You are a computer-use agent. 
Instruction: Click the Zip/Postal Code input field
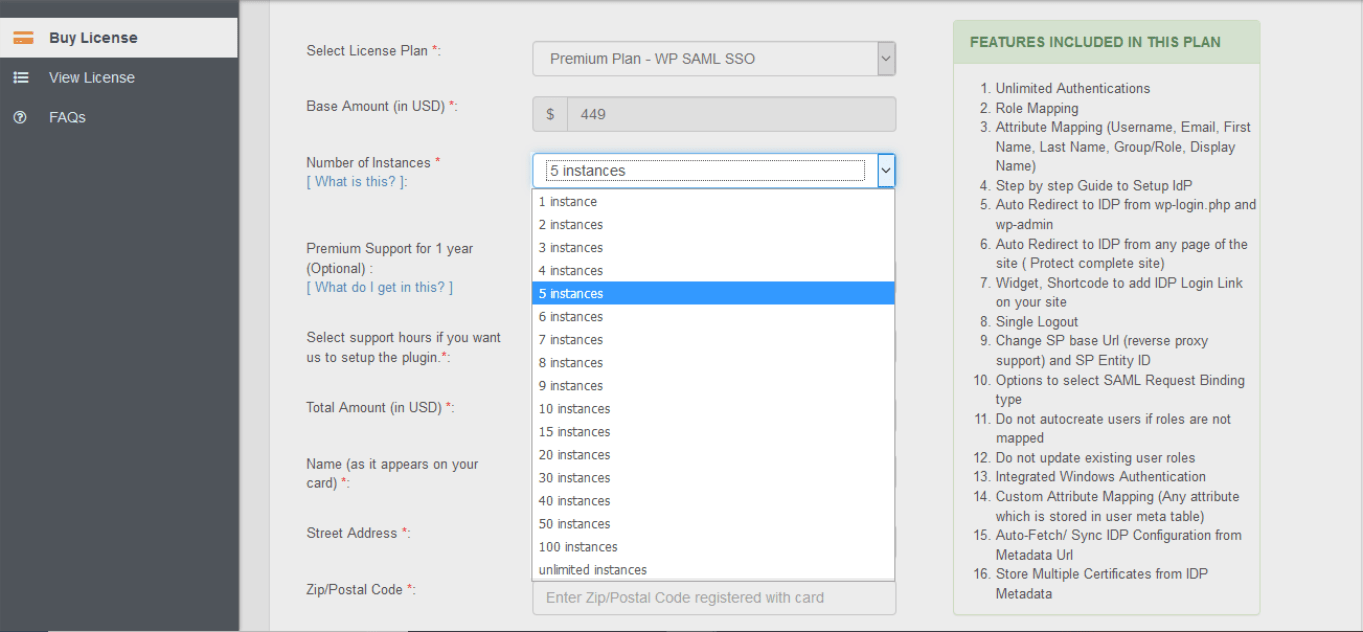click(714, 598)
